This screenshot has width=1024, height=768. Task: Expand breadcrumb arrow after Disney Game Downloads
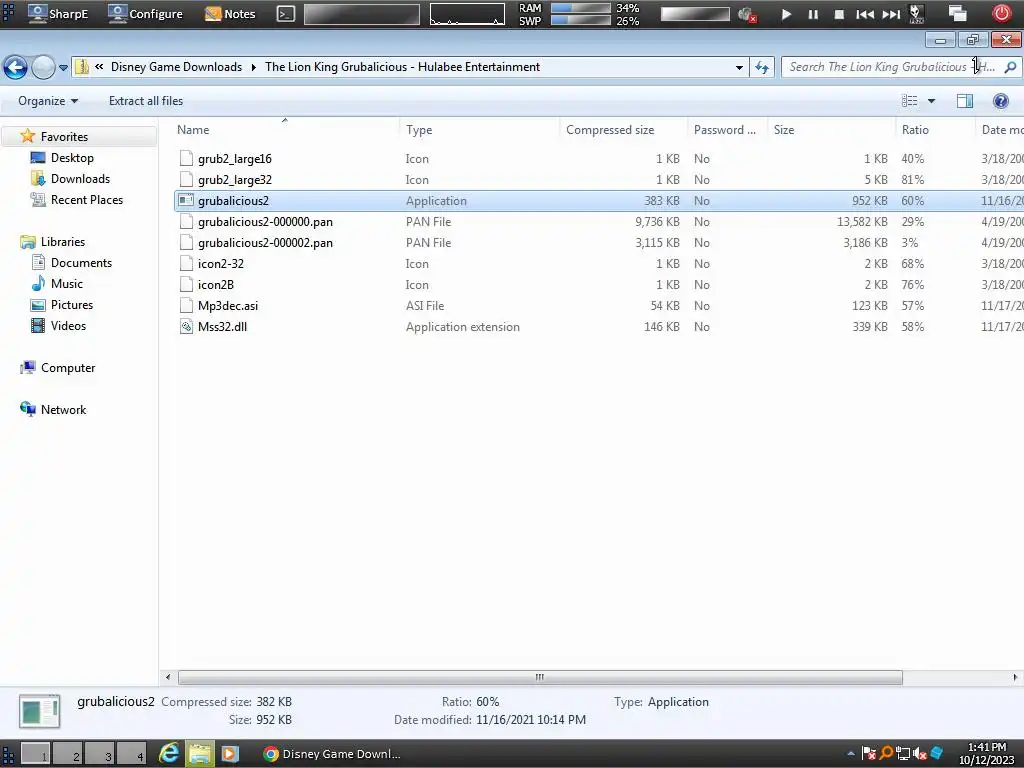253,67
